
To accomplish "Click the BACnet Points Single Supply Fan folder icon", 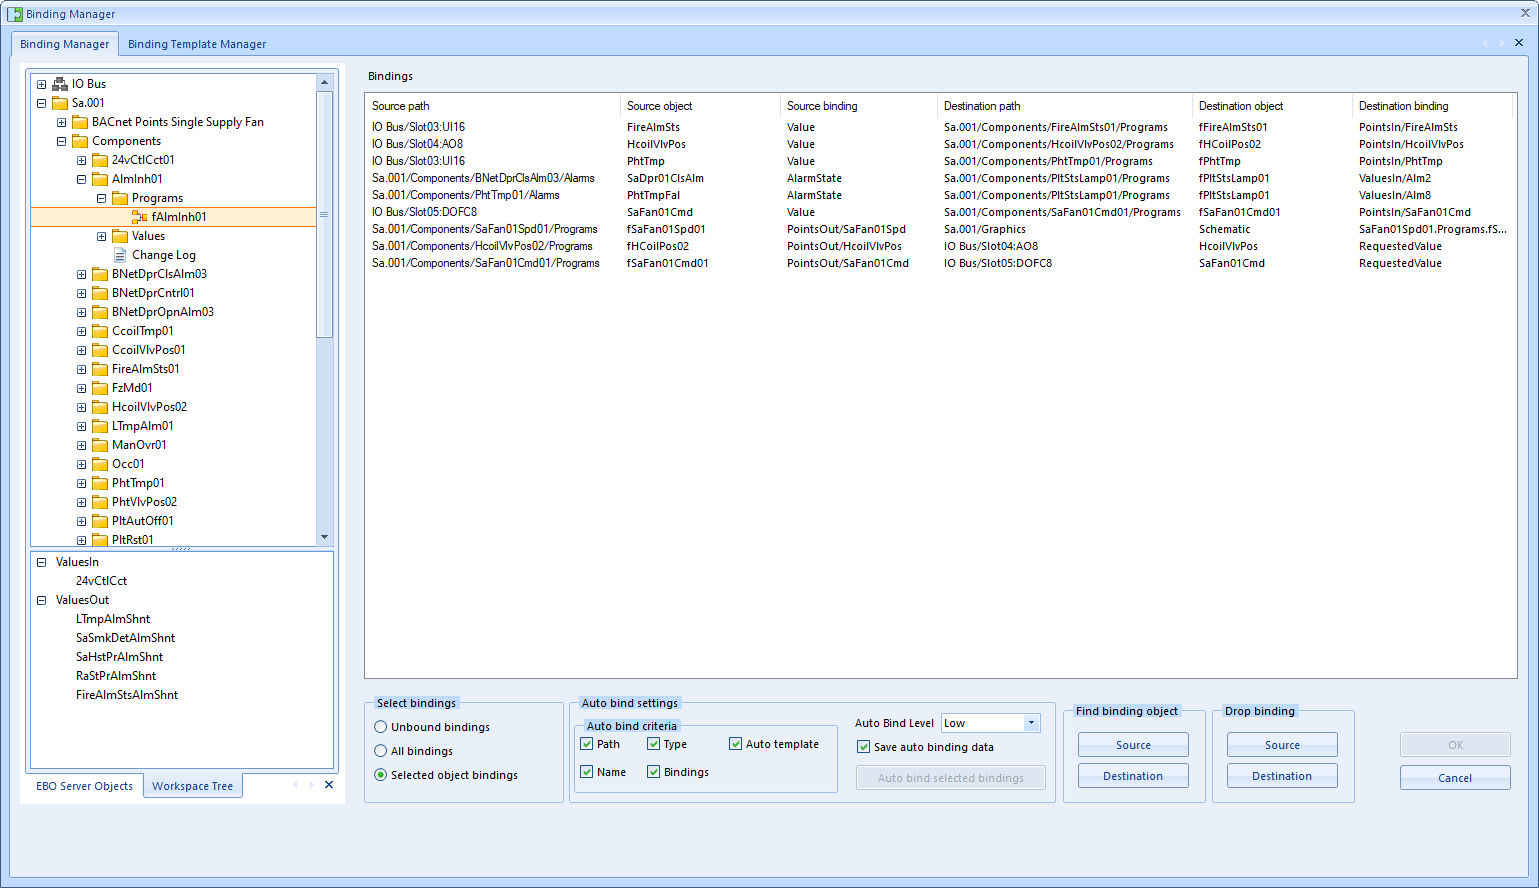I will click(80, 122).
